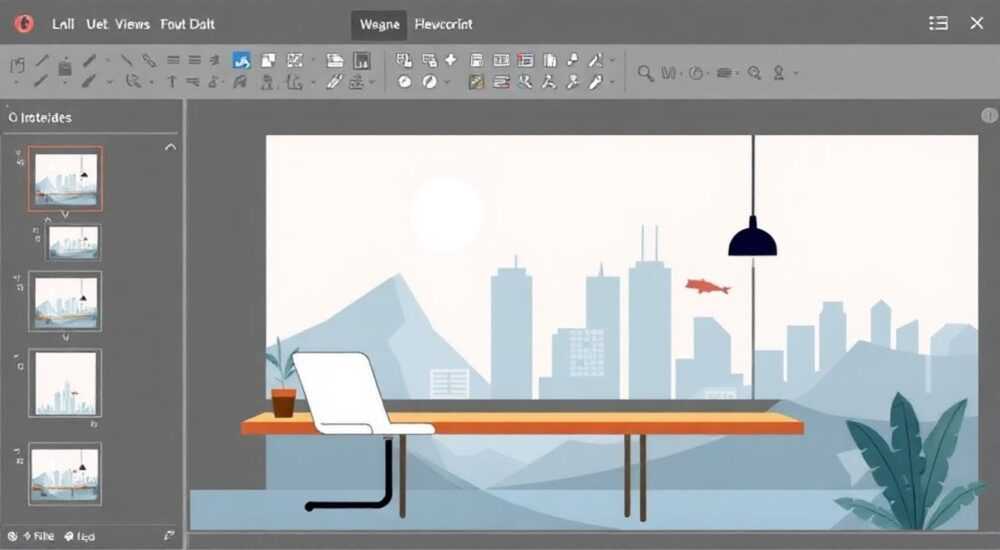
Task: Toggle the blue highlighted toolbar icon
Action: 241,61
